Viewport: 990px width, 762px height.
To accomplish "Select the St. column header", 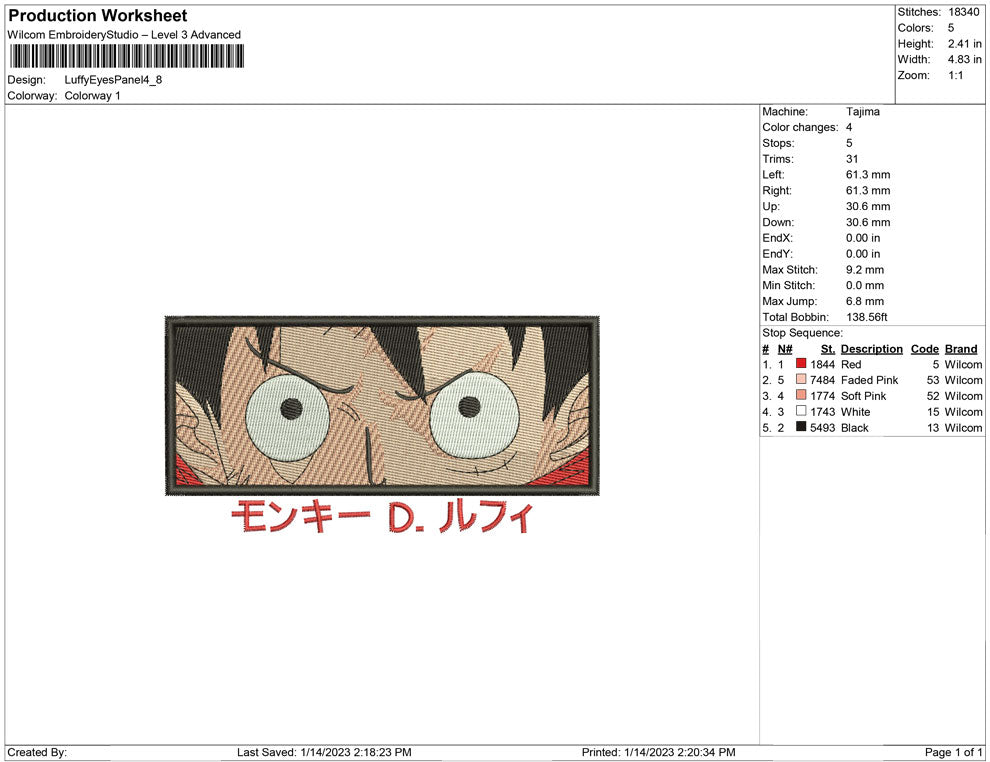I will 827,349.
